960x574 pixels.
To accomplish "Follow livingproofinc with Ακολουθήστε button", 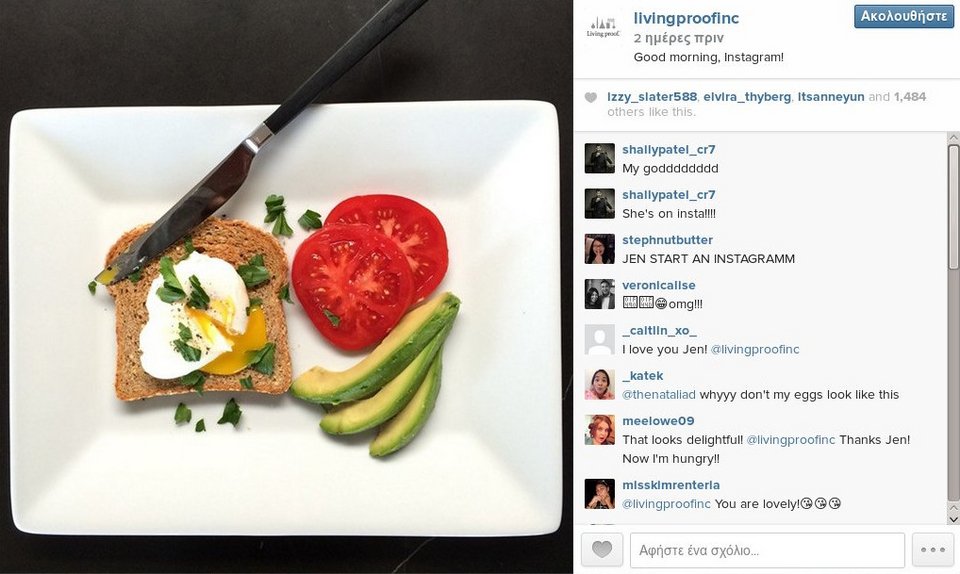I will (904, 17).
